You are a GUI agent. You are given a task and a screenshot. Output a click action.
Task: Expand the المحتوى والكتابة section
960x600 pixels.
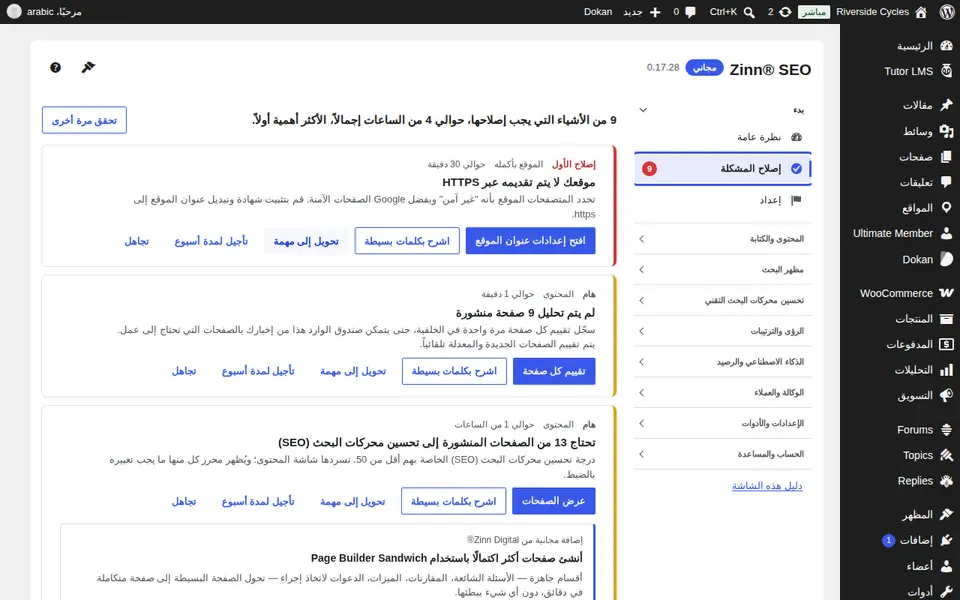(x=723, y=239)
